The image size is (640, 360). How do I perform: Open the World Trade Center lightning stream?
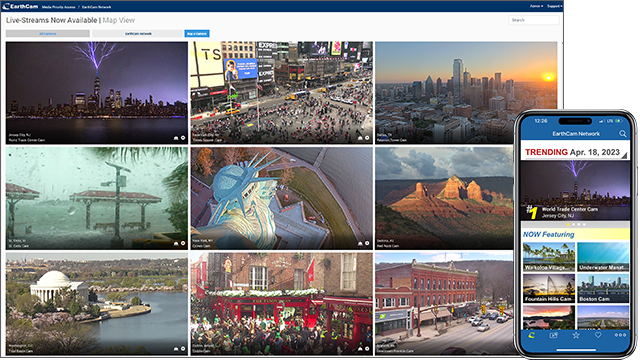pyautogui.click(x=97, y=93)
